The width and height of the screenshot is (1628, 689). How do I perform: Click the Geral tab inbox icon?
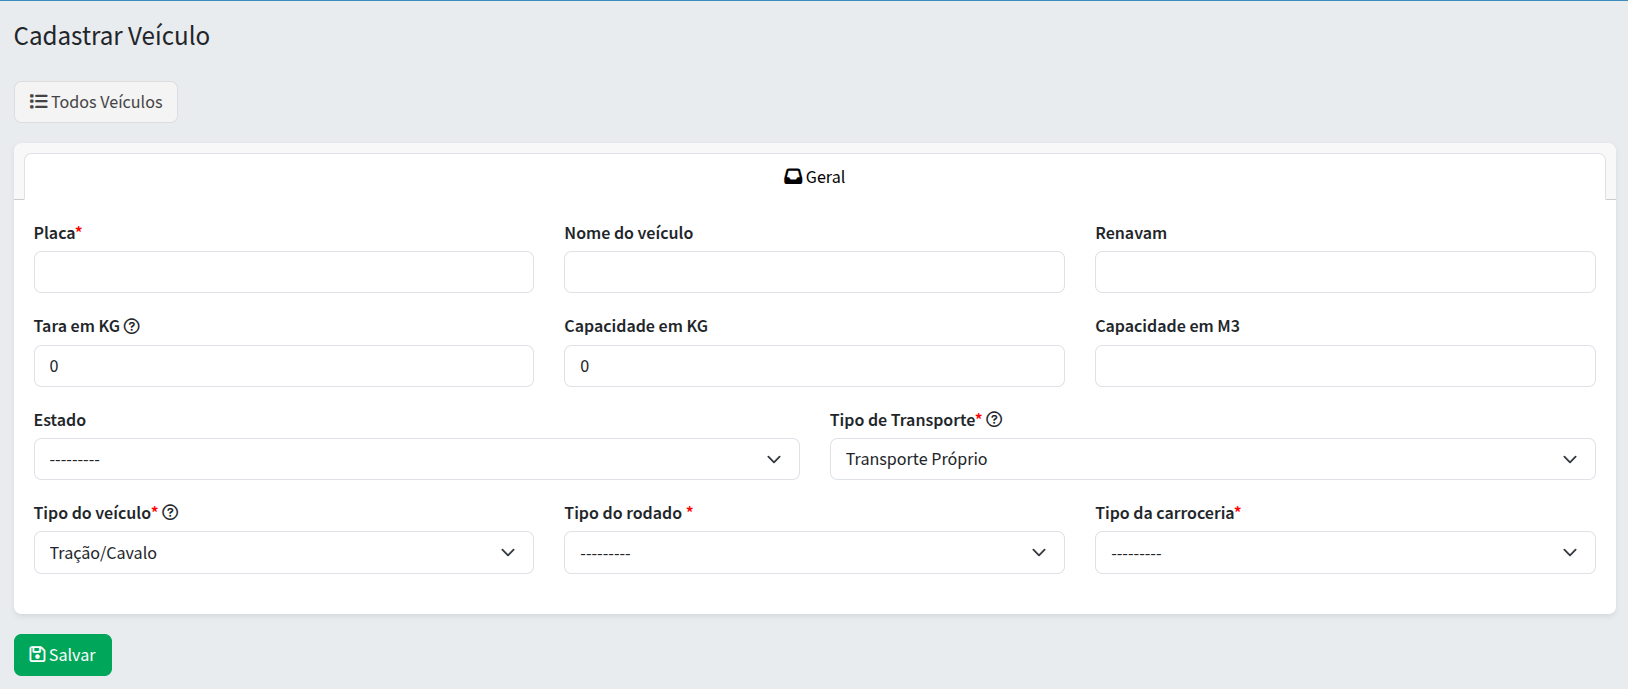(793, 177)
